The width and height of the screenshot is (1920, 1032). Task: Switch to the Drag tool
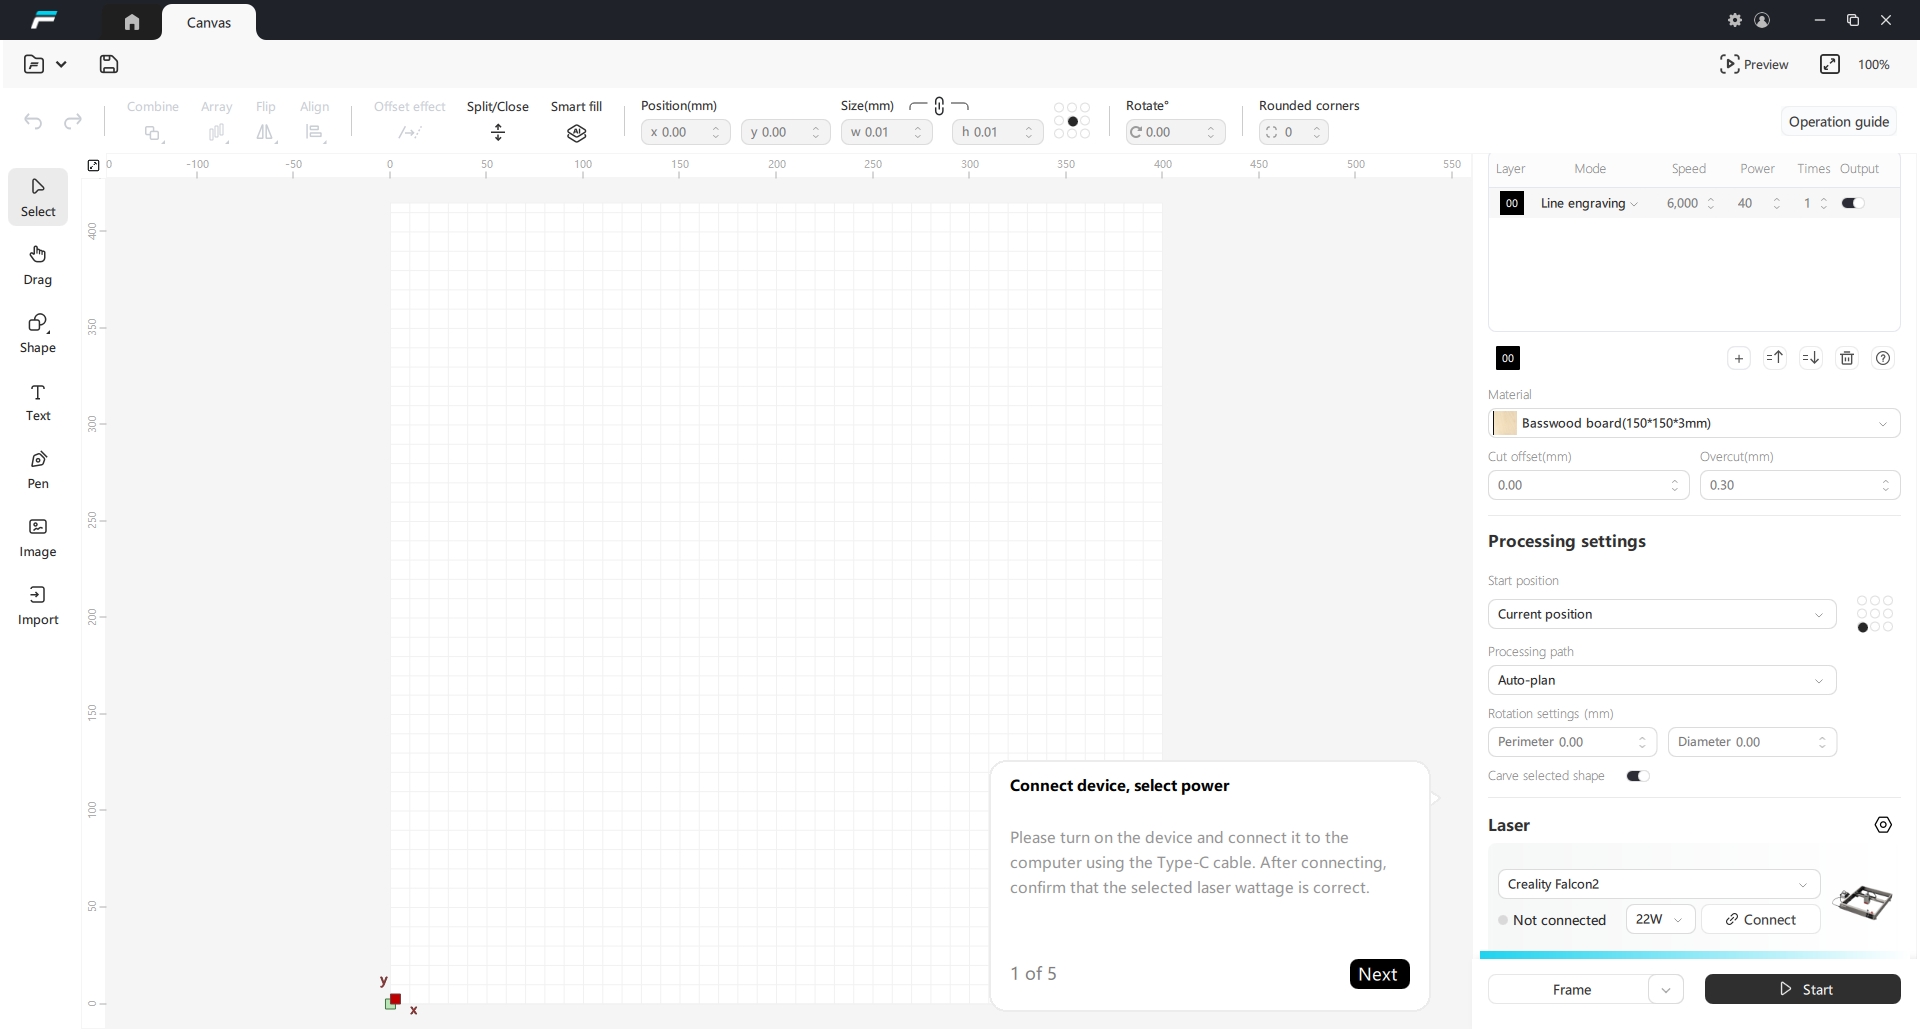[37, 265]
